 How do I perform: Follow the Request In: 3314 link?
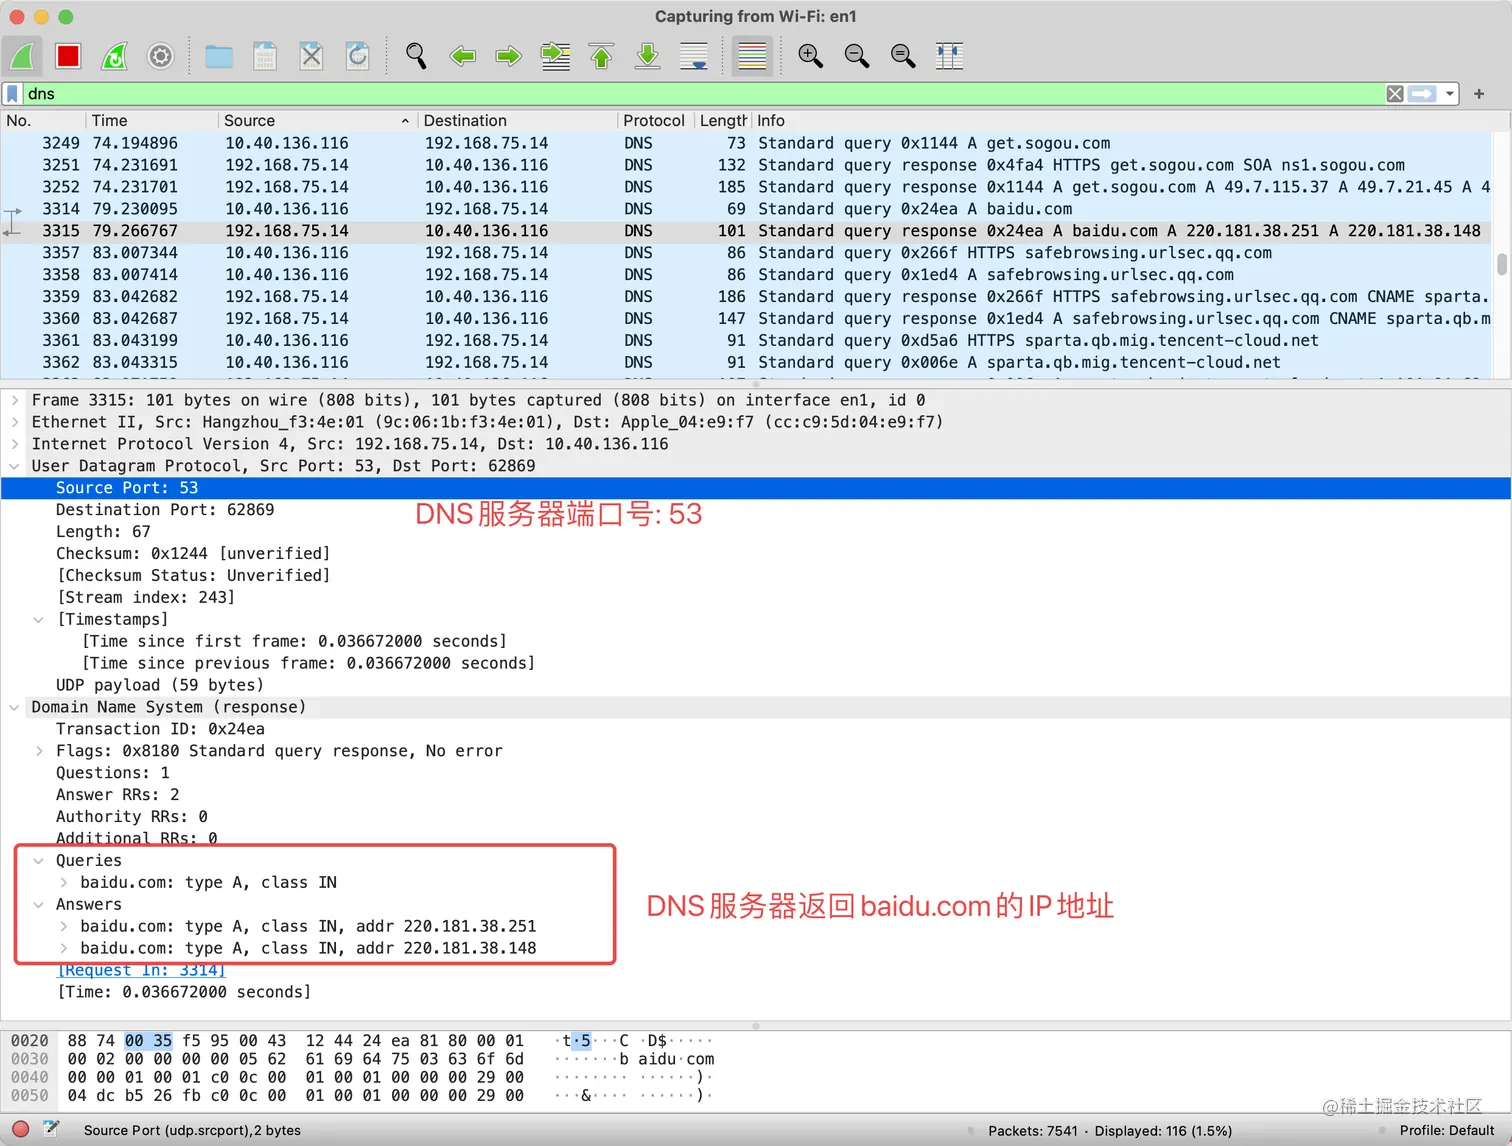coord(142,971)
